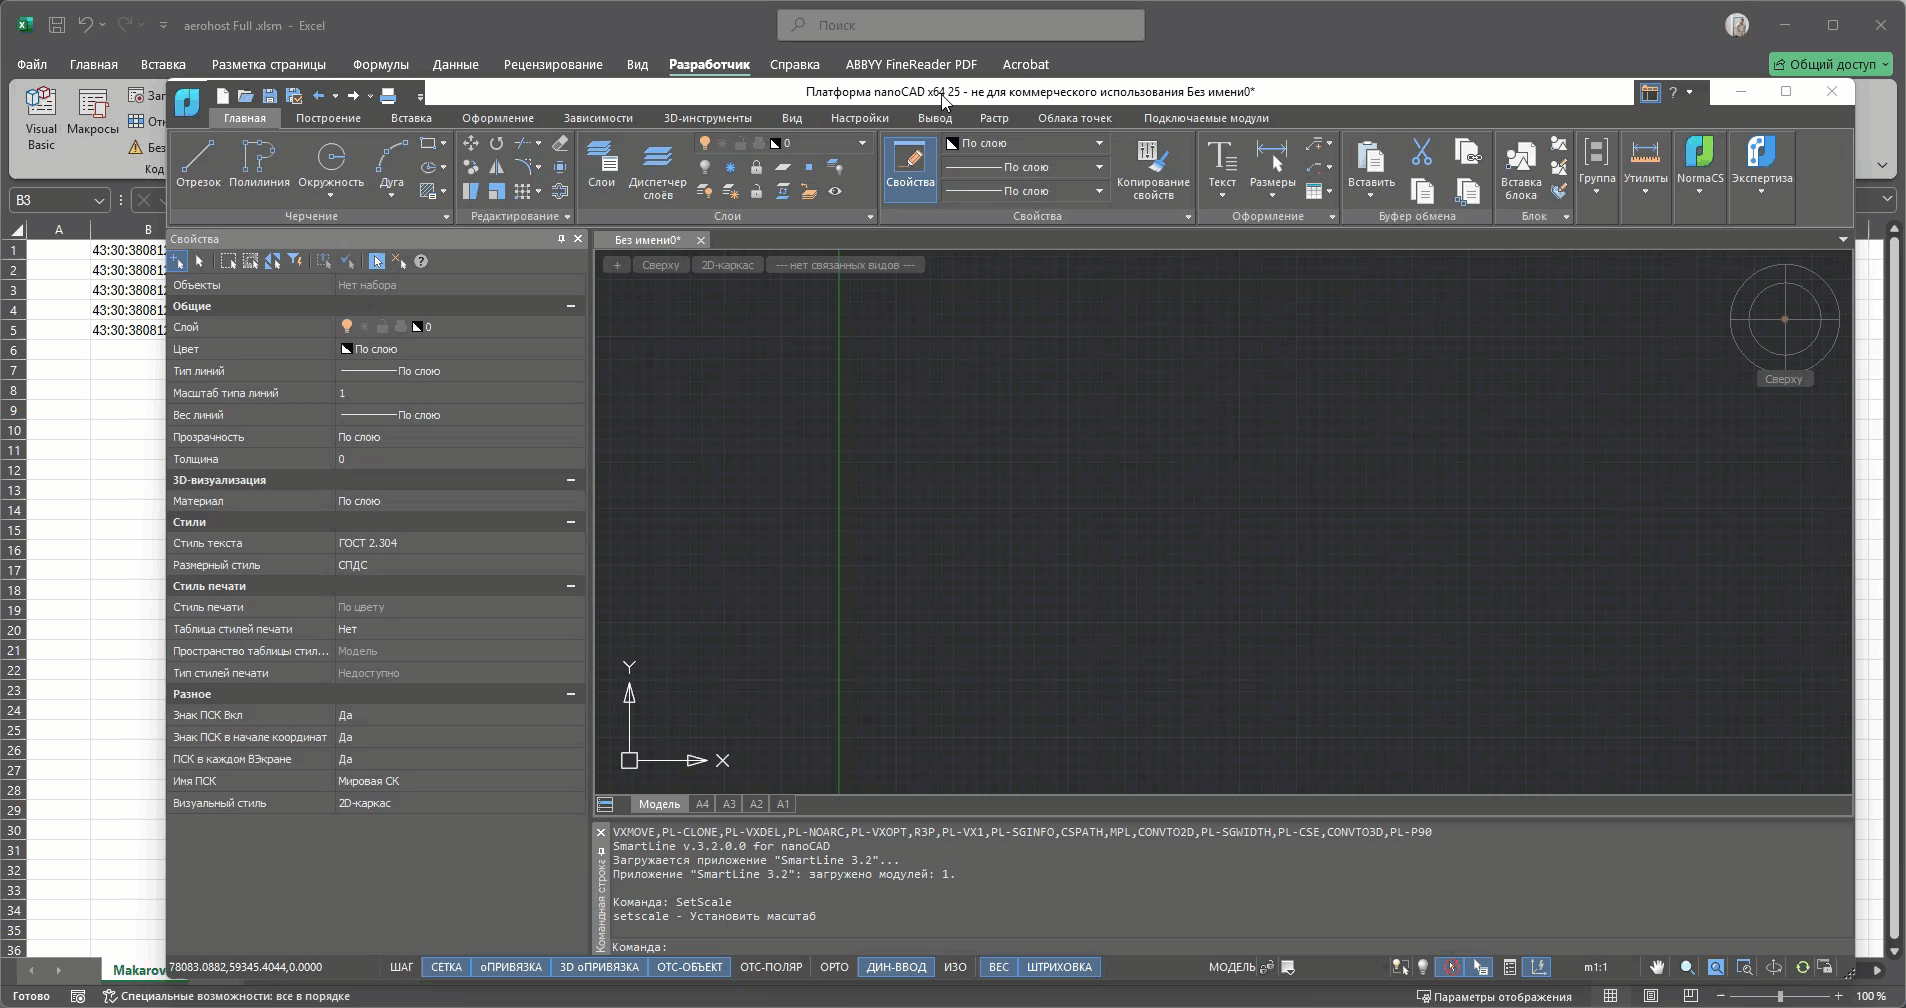Select the Eraser tool icon

(x=560, y=143)
